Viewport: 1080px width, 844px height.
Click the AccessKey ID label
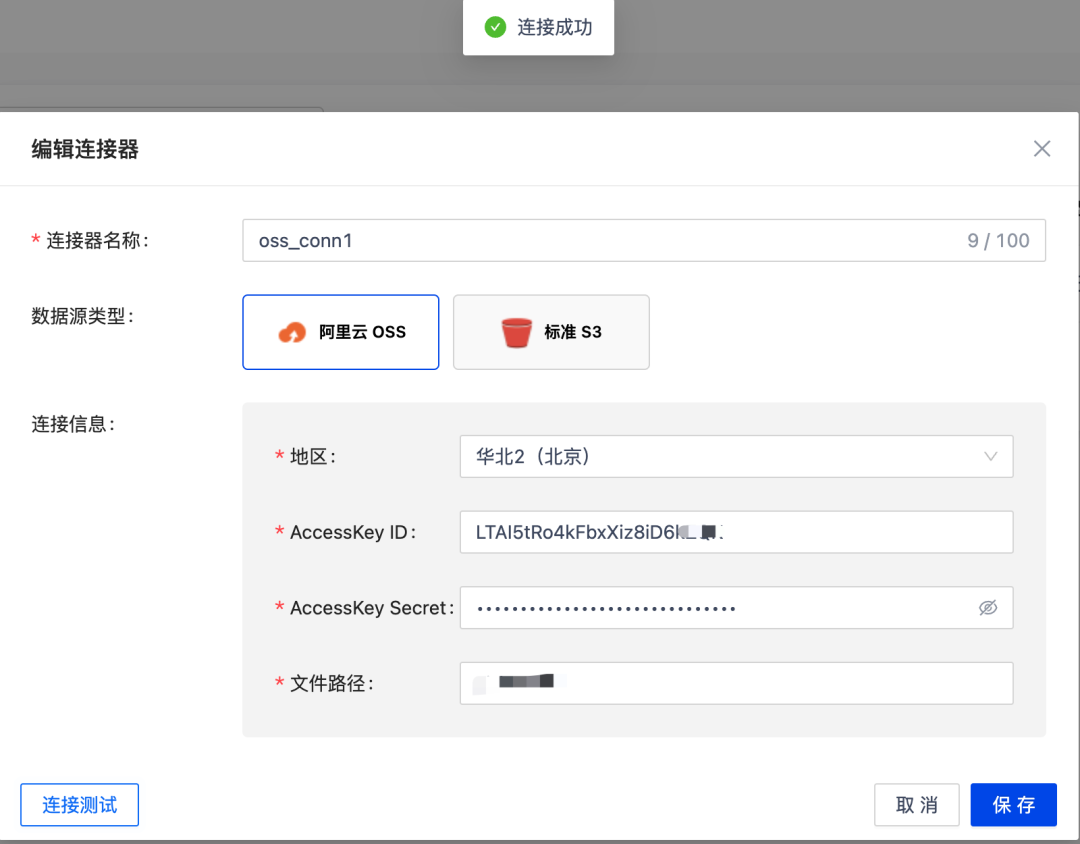pyautogui.click(x=353, y=532)
